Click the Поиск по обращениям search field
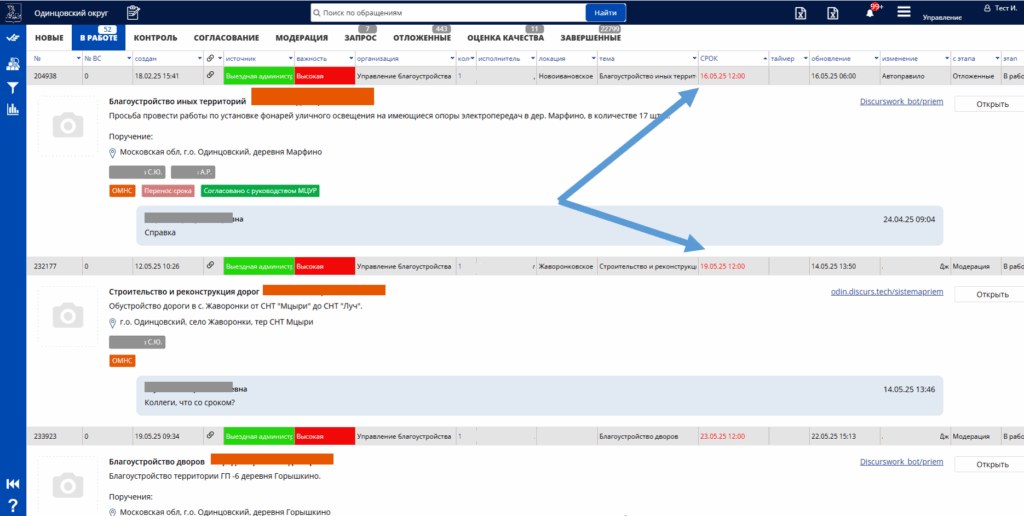 tap(448, 12)
